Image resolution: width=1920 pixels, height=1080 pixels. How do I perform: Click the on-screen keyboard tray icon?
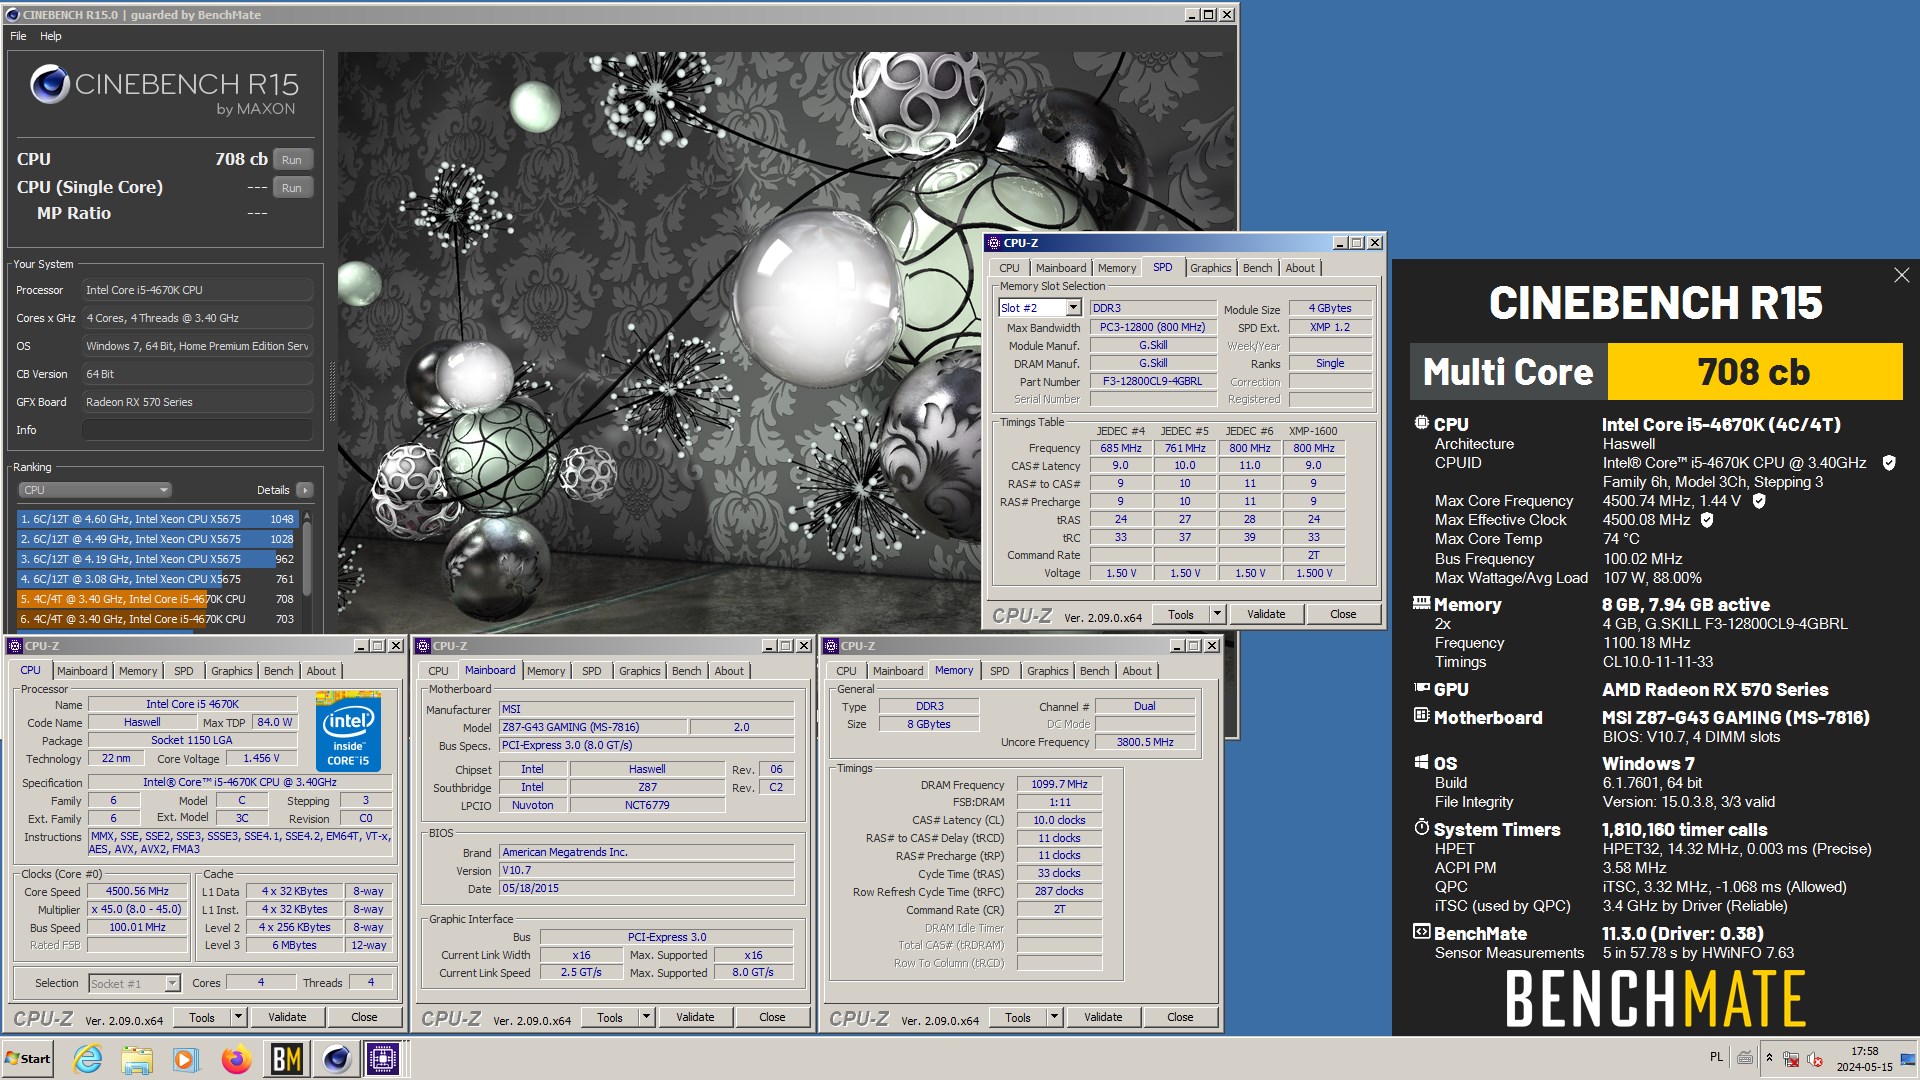point(1745,1057)
